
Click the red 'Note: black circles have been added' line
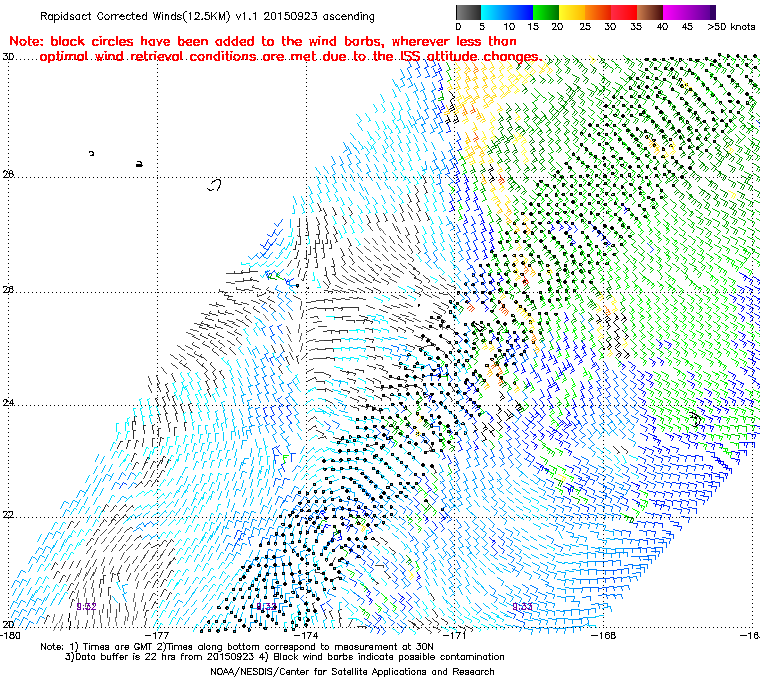coord(263,41)
